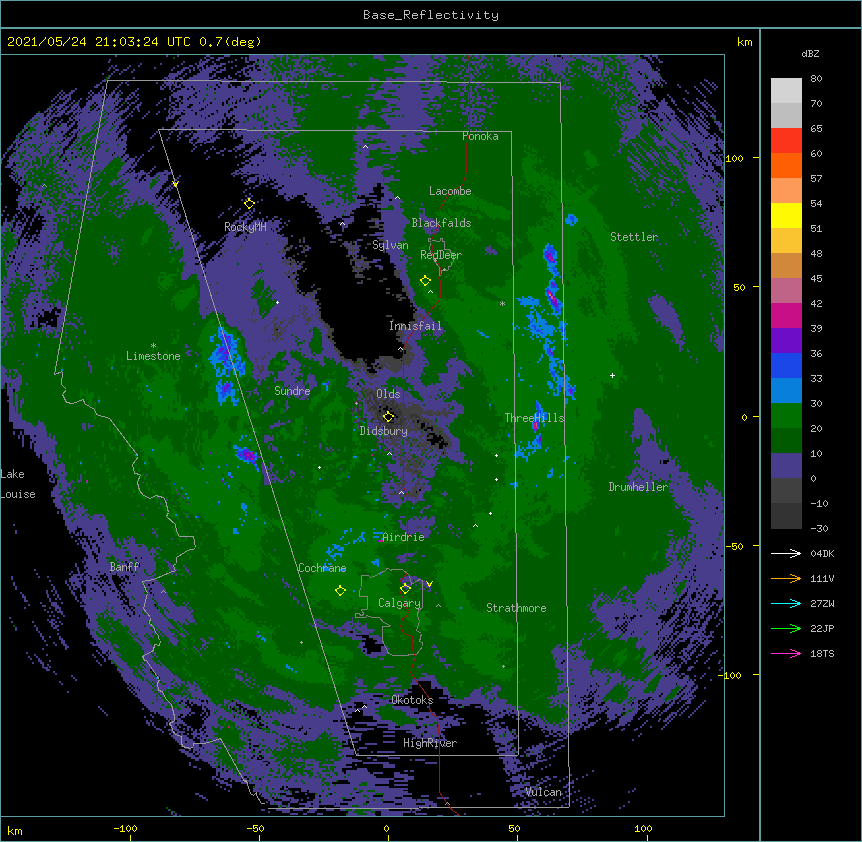
Task: Click the Vulcan label
Action: (543, 792)
